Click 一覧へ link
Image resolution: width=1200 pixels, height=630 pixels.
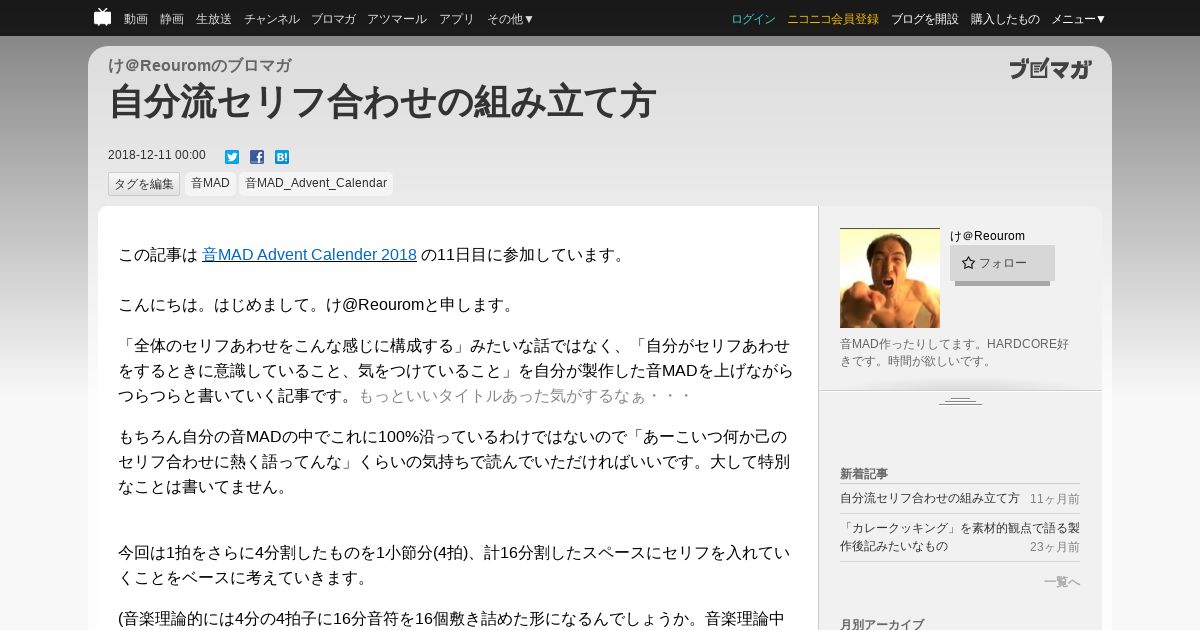coord(1062,582)
